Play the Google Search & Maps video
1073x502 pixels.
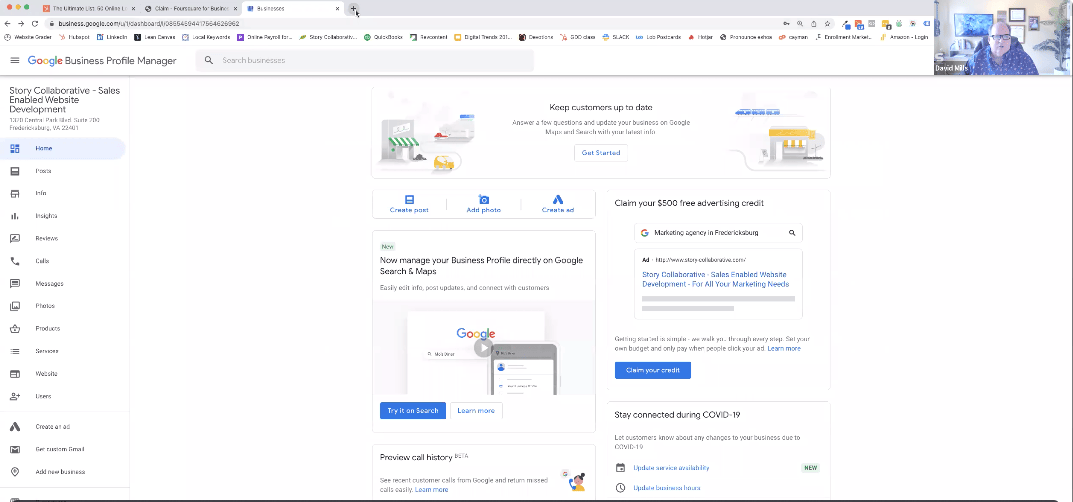click(x=483, y=347)
